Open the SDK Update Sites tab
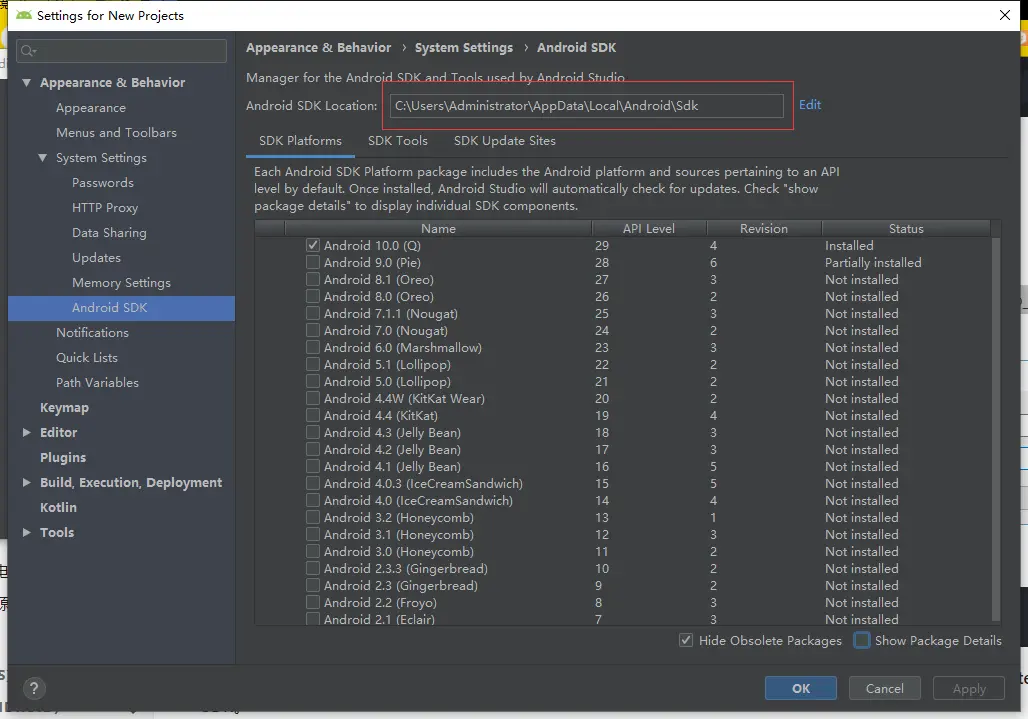The height and width of the screenshot is (719, 1028). coord(504,141)
